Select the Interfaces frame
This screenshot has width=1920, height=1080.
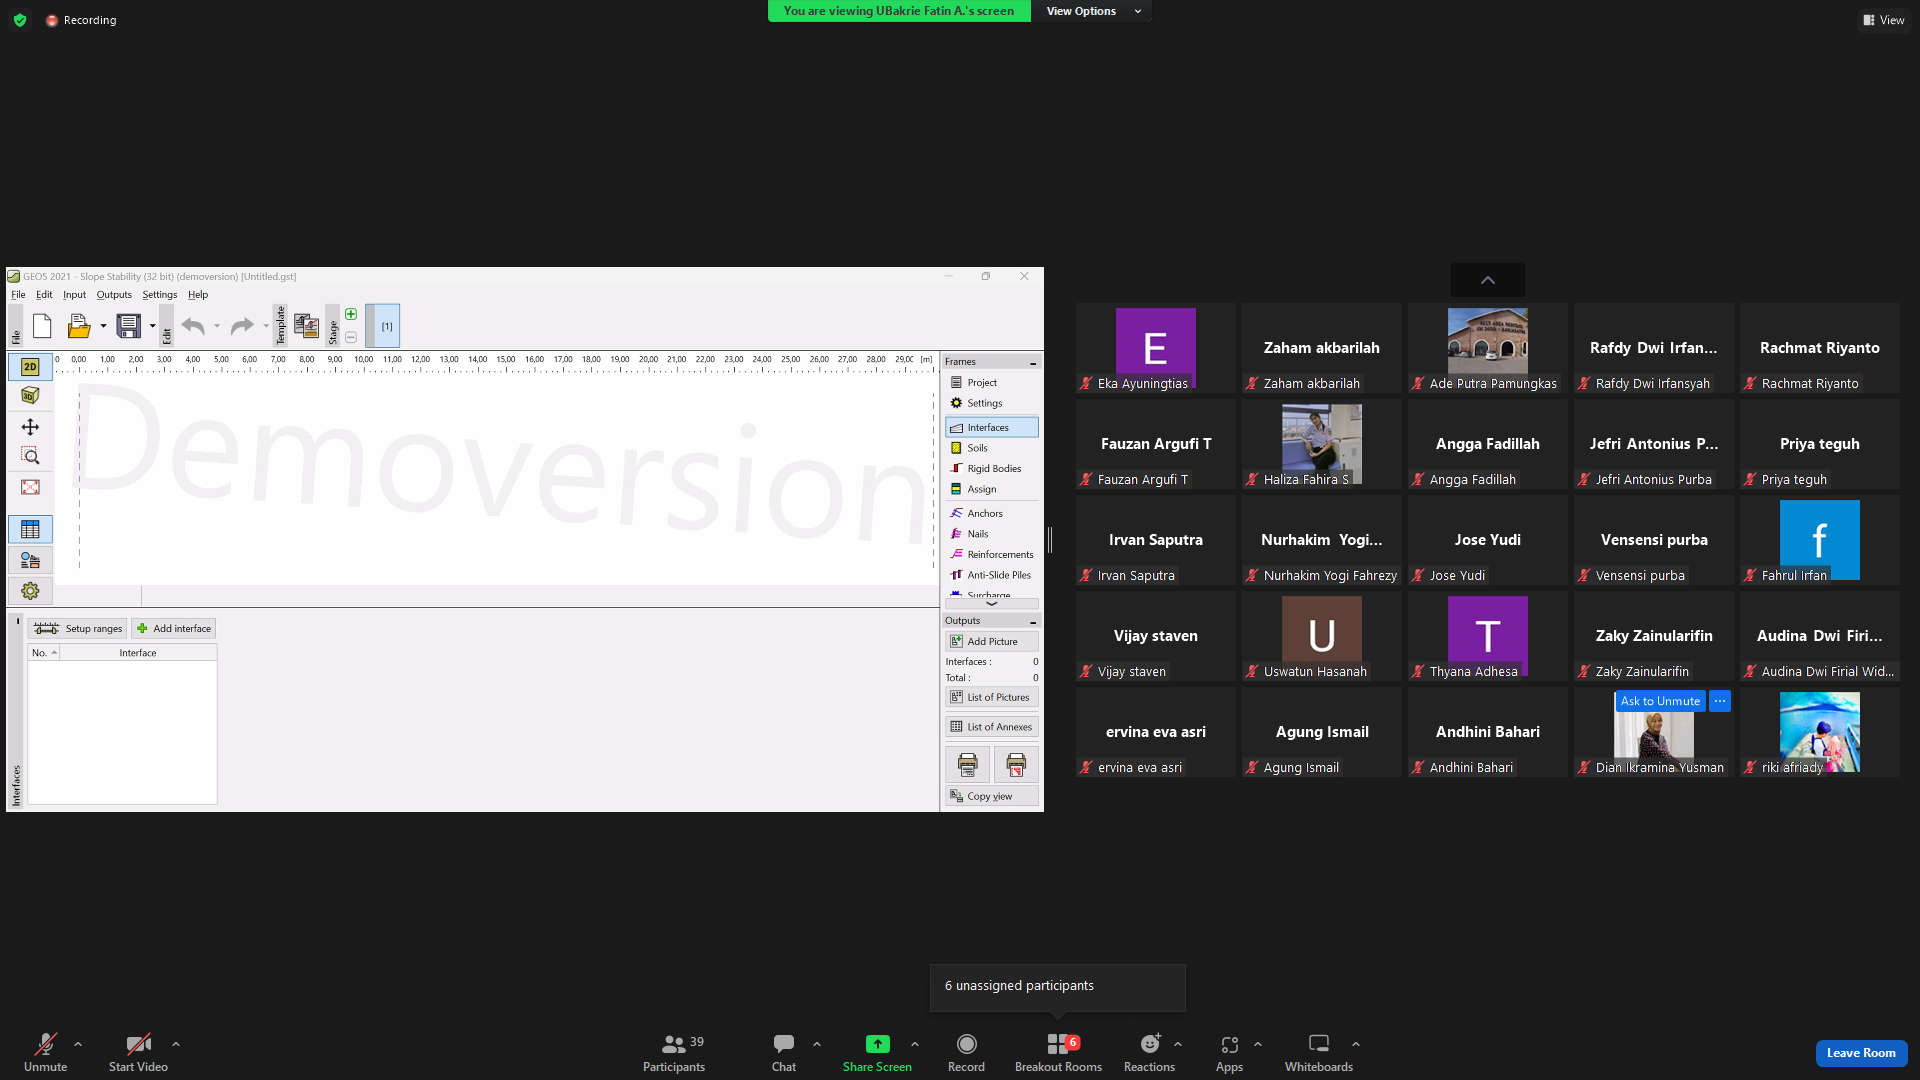(992, 428)
